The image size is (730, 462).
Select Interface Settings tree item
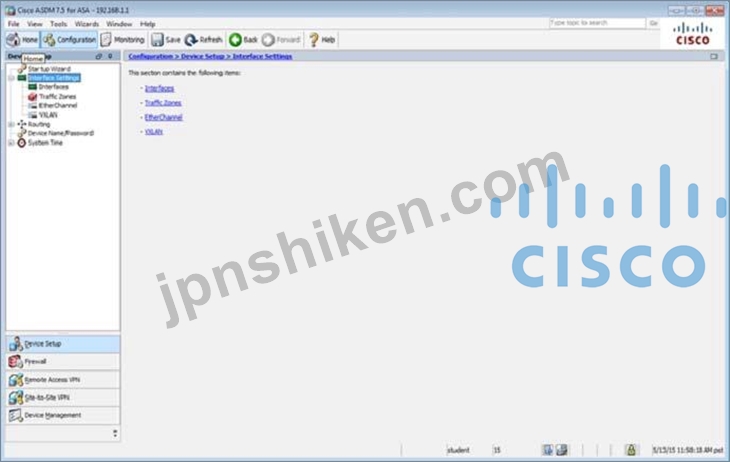54,78
